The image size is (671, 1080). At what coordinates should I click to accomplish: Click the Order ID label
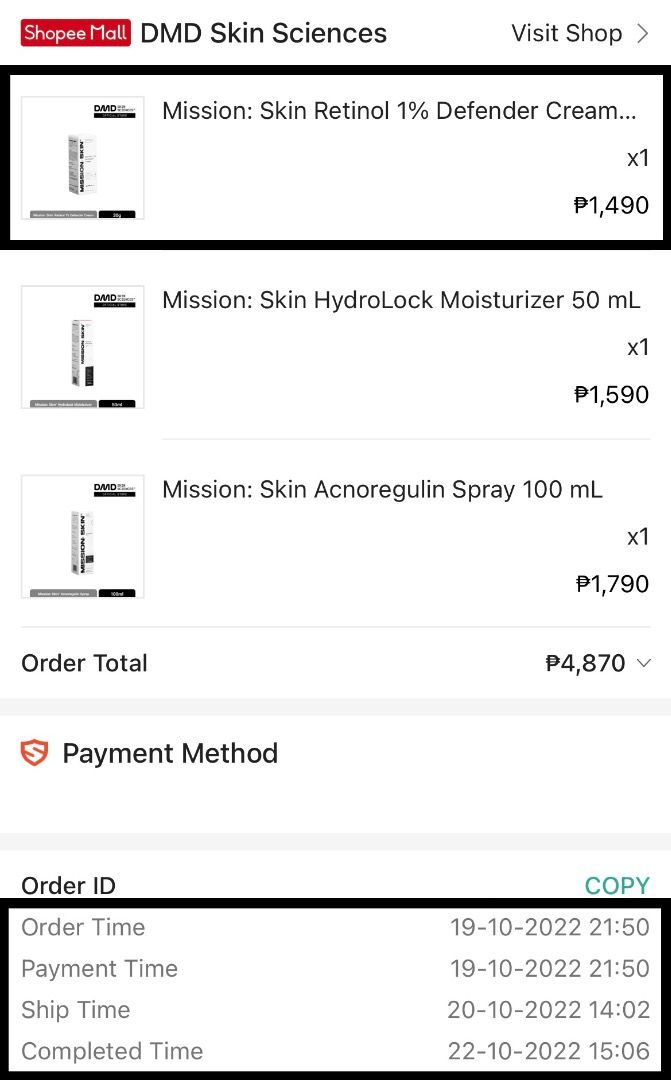tap(68, 886)
